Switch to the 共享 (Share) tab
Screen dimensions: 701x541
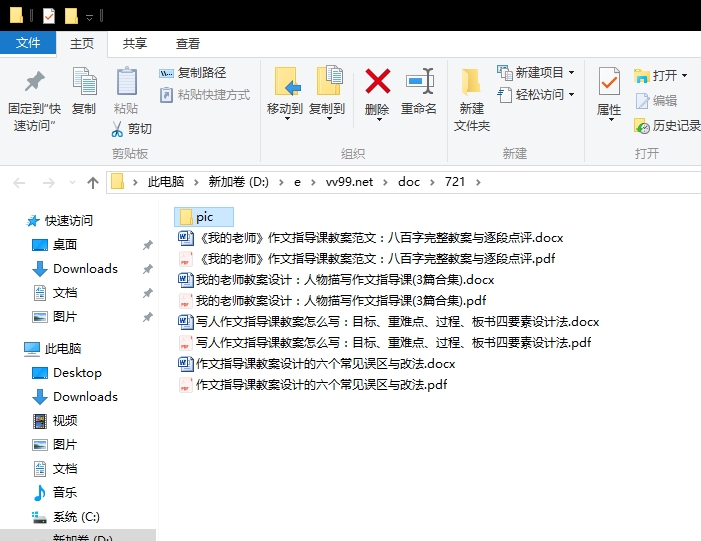pyautogui.click(x=135, y=43)
